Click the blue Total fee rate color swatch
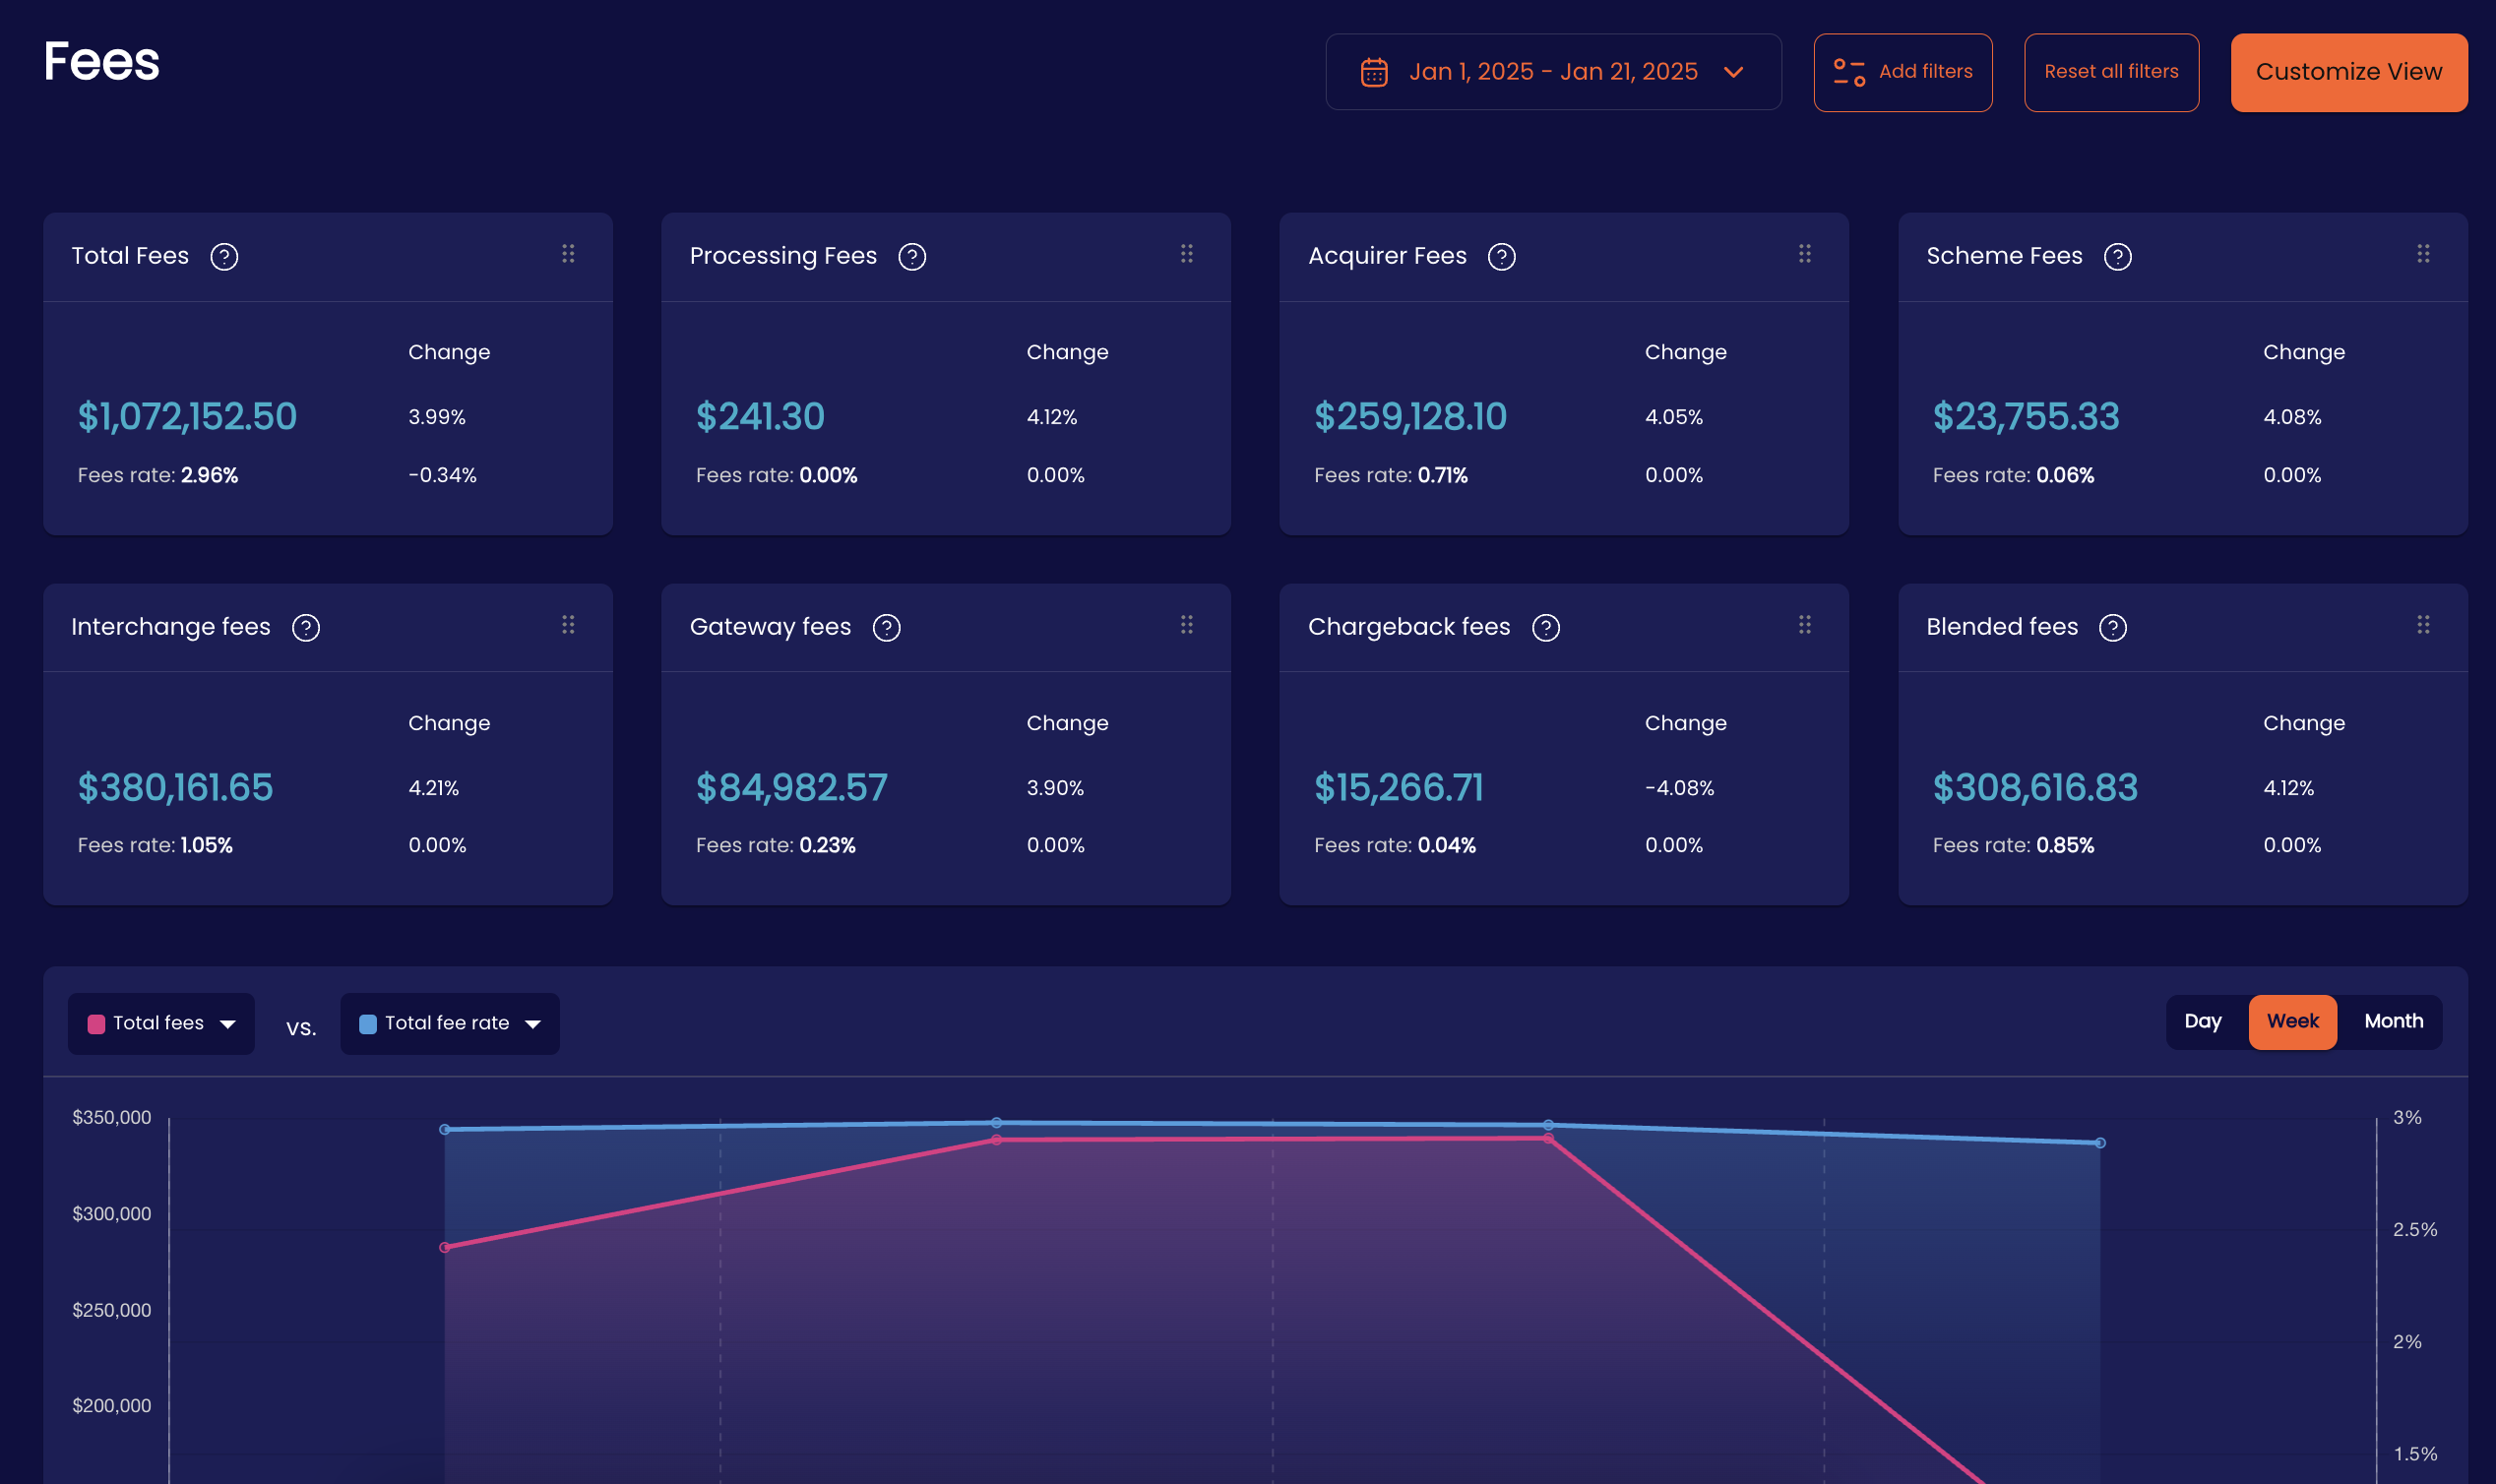 (x=368, y=1023)
